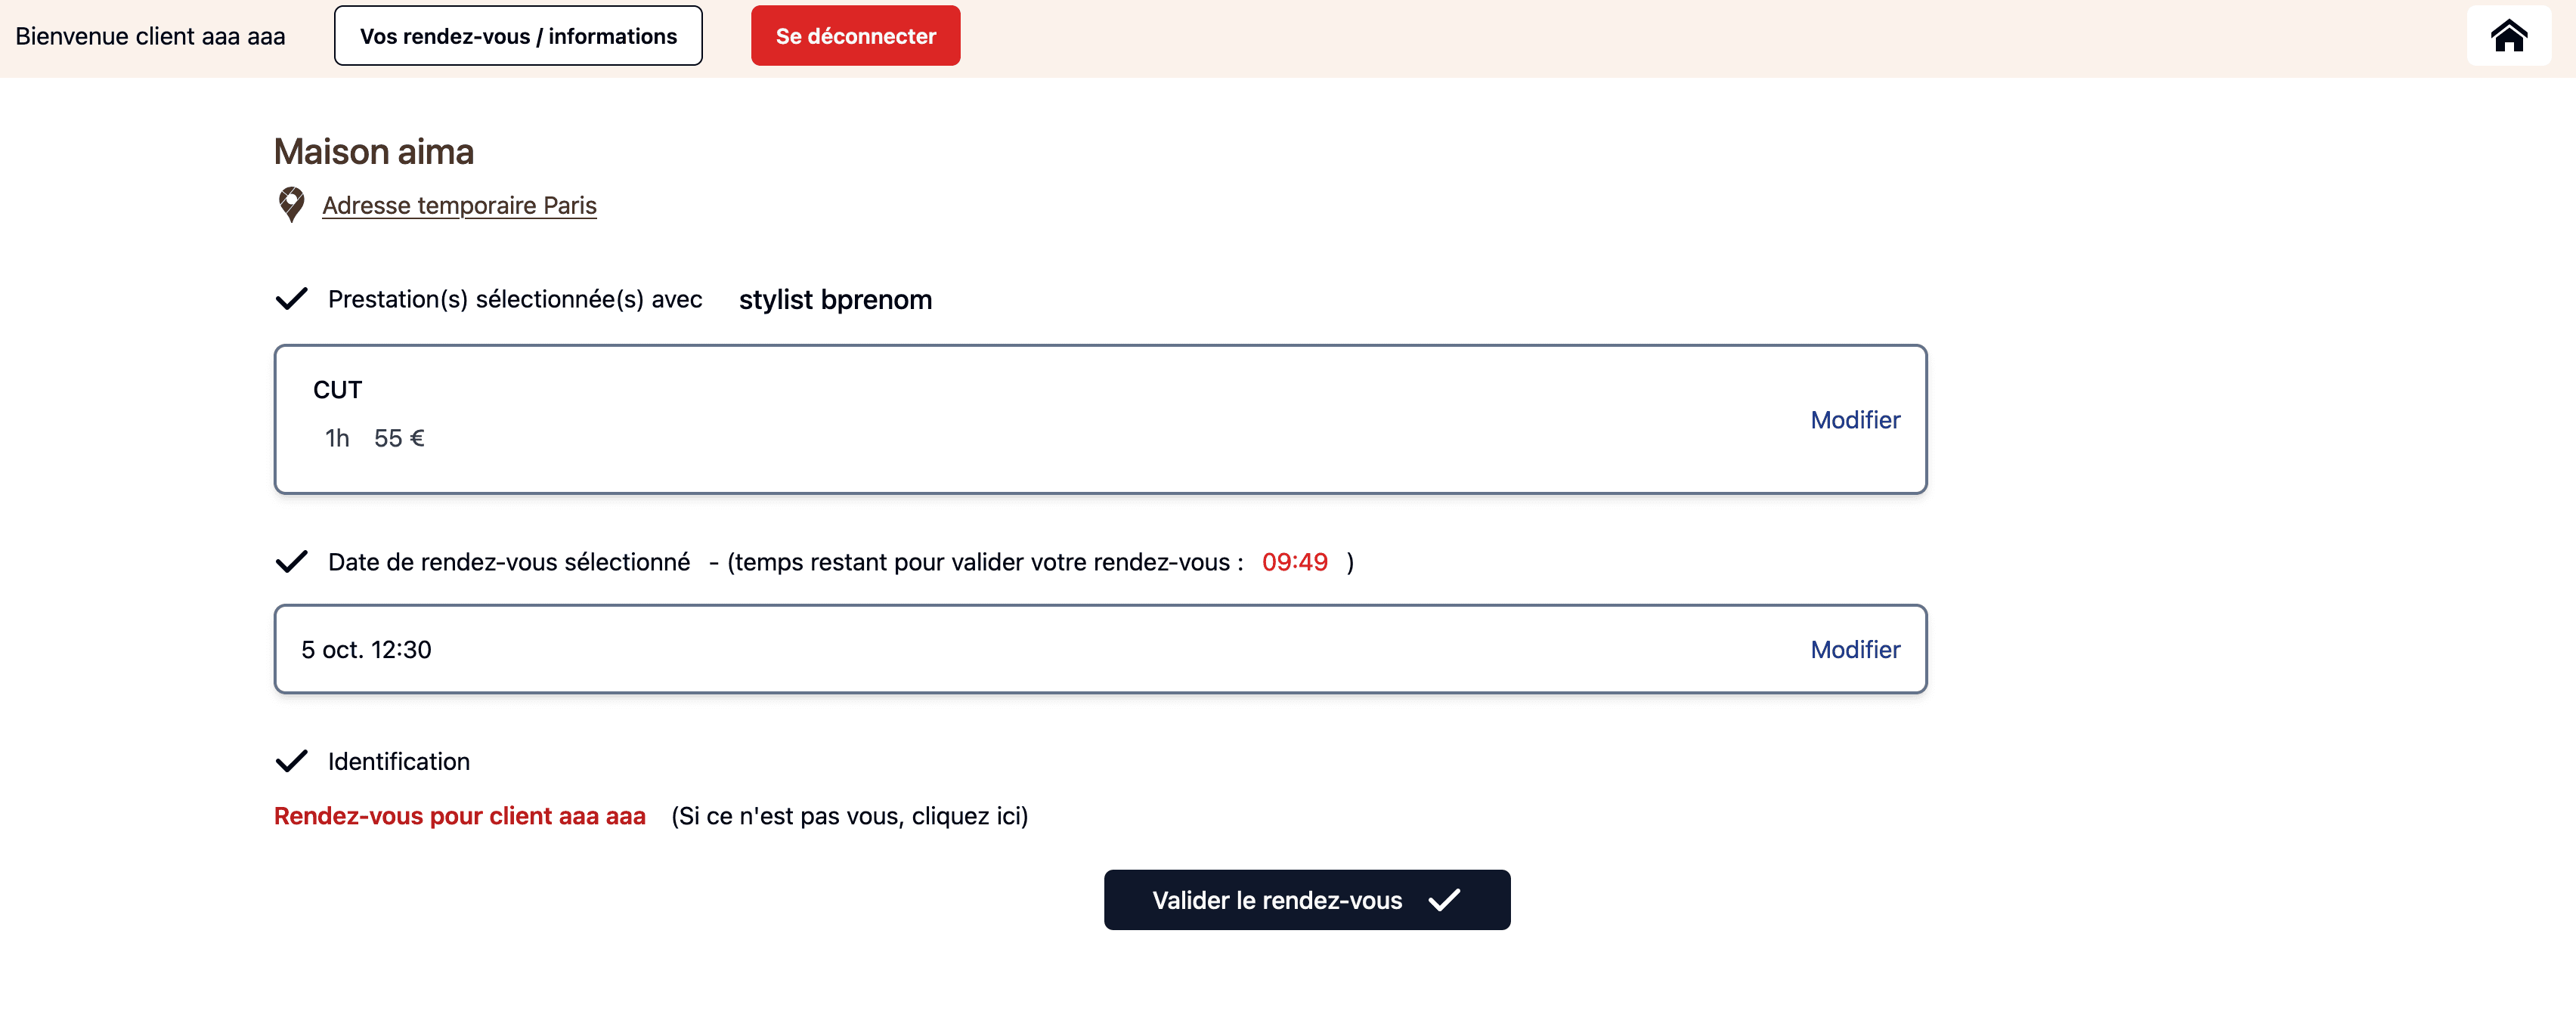Click "Si ce n'est pas vous, cliquez ici"
The image size is (2576, 1014).
click(849, 816)
